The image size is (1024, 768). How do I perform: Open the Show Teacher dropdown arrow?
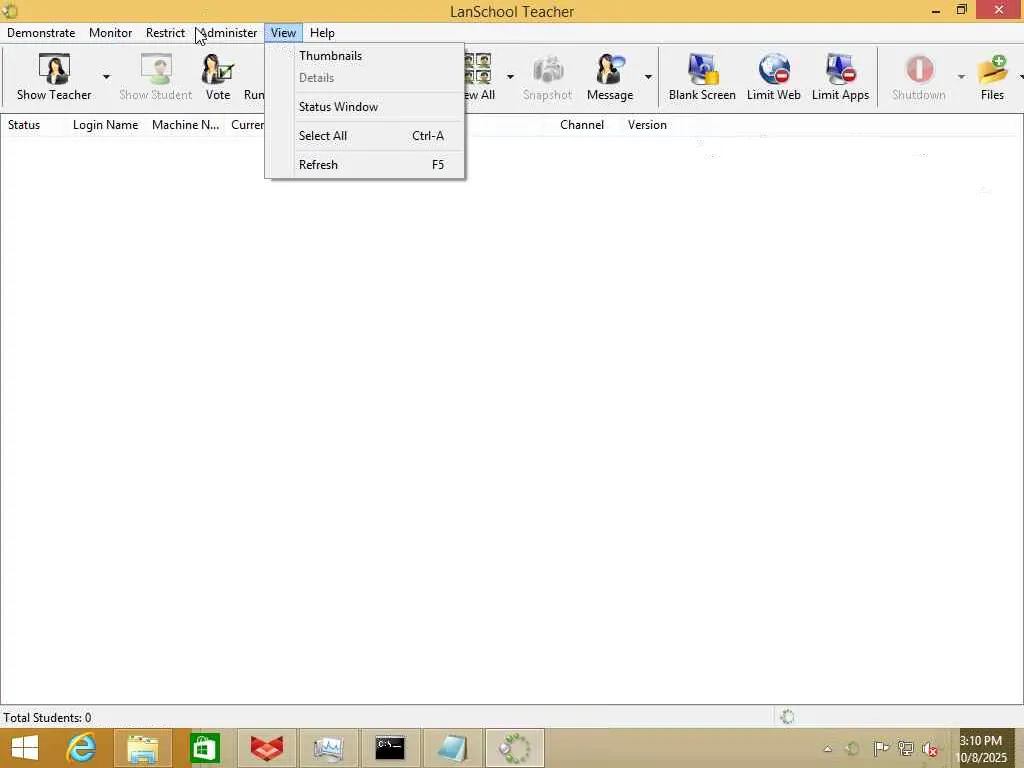(106, 77)
